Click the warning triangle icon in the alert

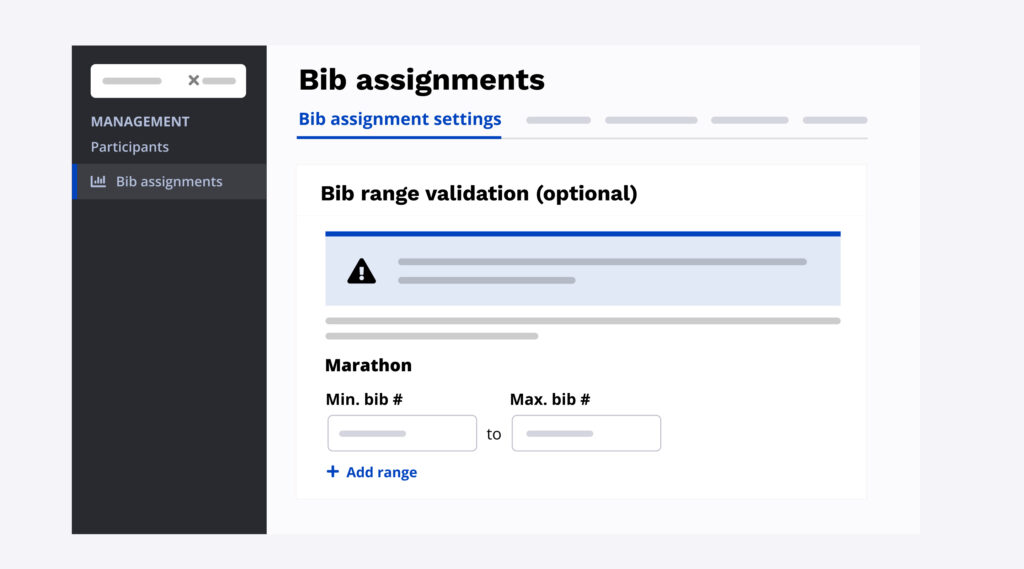tap(361, 271)
